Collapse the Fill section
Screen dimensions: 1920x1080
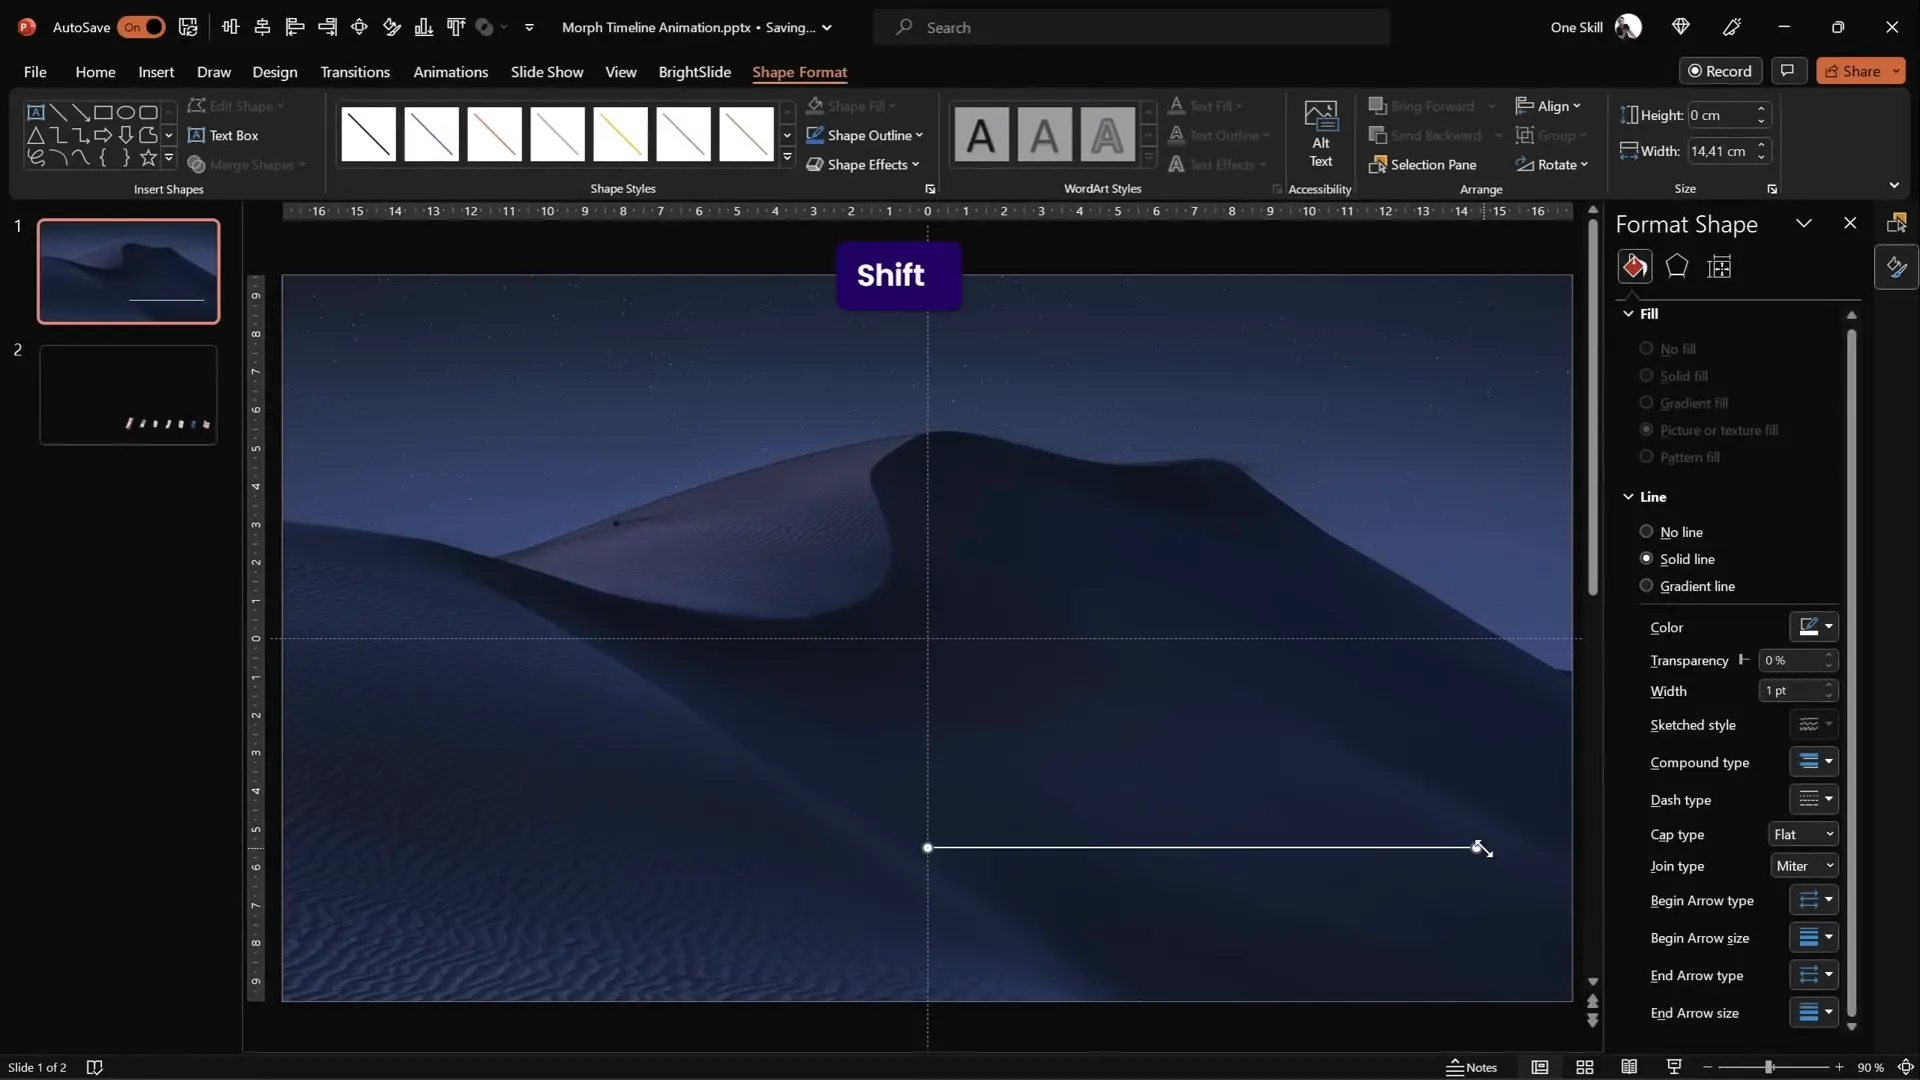coord(1628,314)
